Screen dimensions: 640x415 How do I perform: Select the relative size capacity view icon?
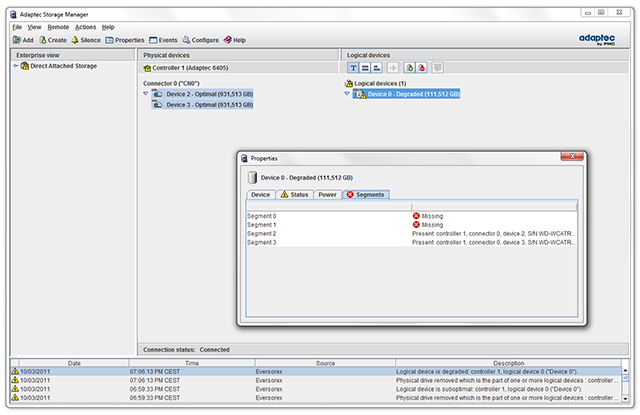[377, 68]
